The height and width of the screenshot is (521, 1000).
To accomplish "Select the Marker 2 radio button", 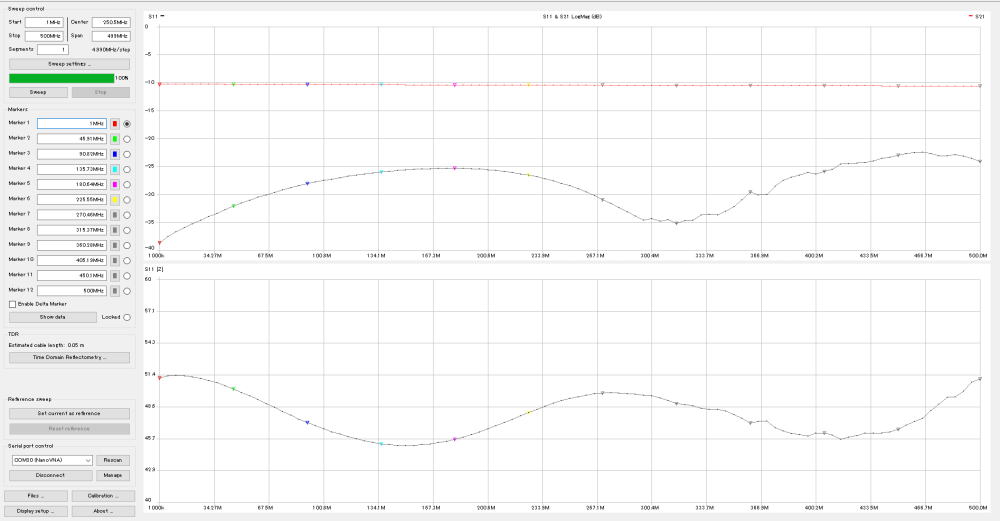I will [x=127, y=139].
